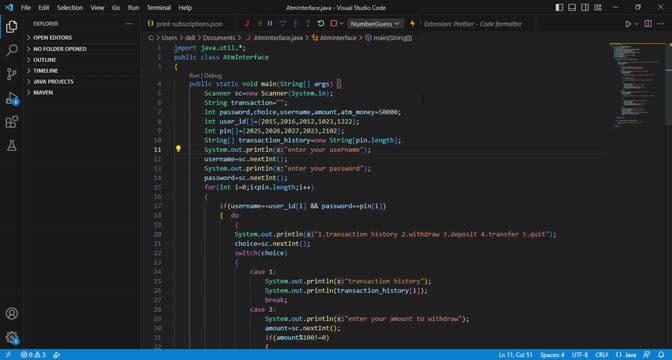672x360 pixels.
Task: Open the Explorer view in activity bar
Action: point(12,27)
